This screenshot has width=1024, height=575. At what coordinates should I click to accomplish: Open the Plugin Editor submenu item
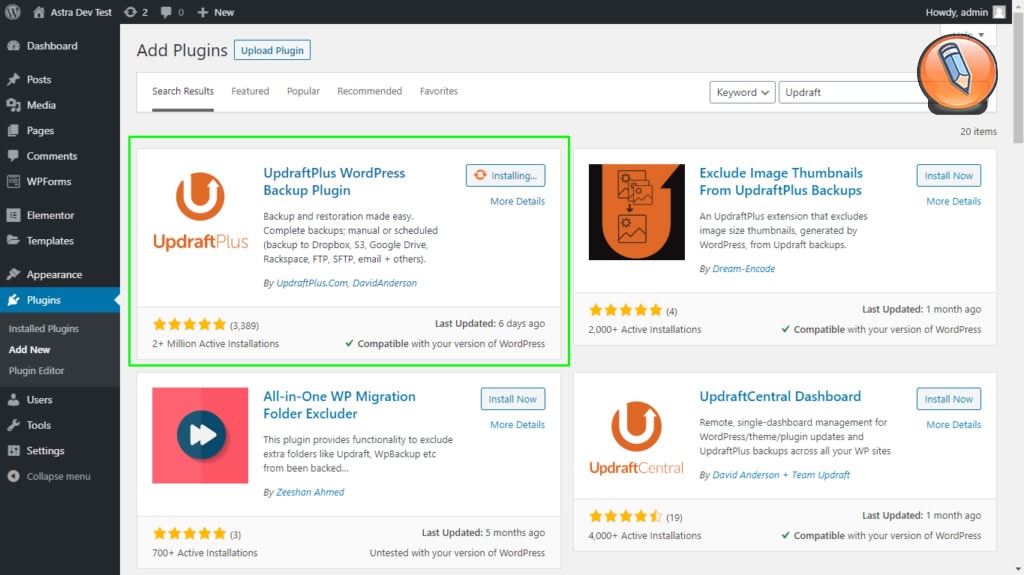(x=37, y=370)
